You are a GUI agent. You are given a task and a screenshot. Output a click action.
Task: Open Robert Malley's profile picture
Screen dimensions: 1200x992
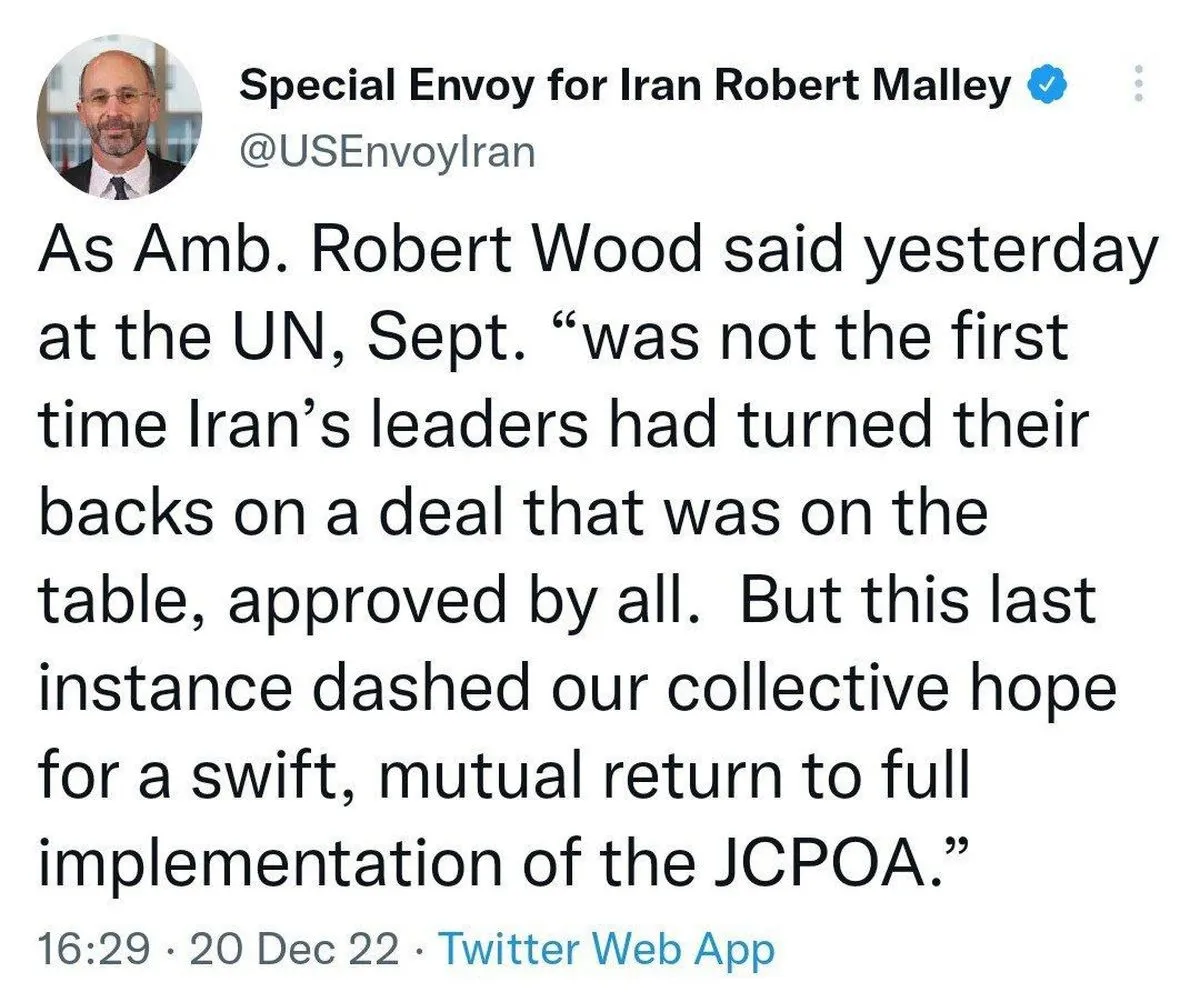coord(119,117)
